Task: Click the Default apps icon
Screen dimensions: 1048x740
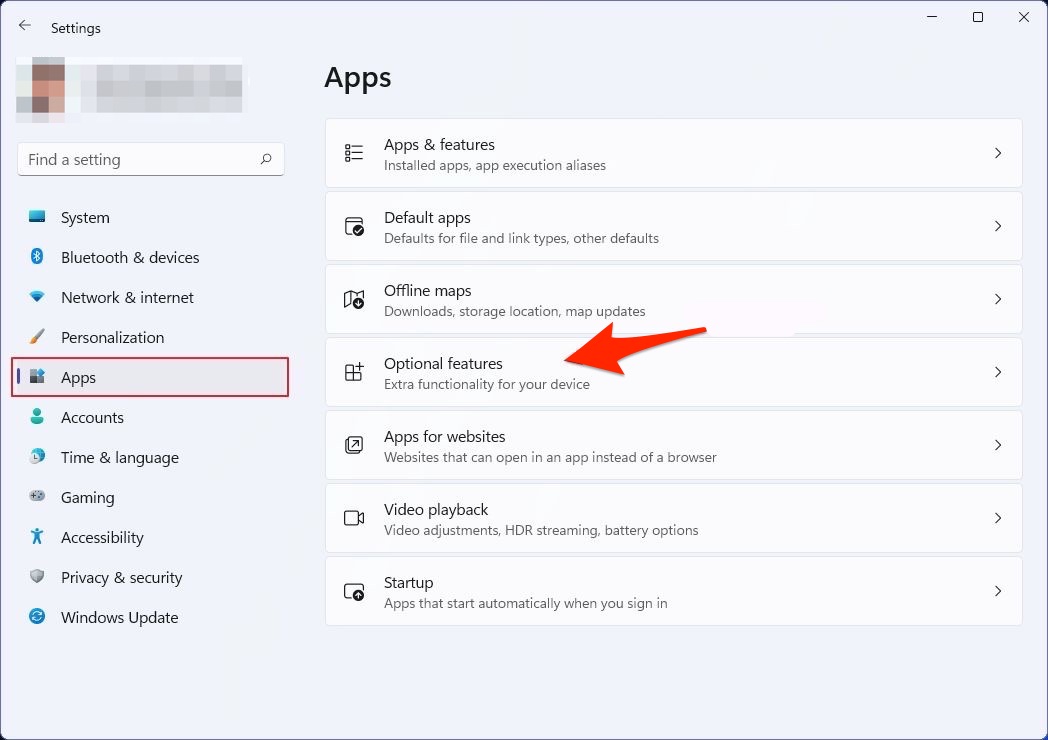Action: pos(354,226)
